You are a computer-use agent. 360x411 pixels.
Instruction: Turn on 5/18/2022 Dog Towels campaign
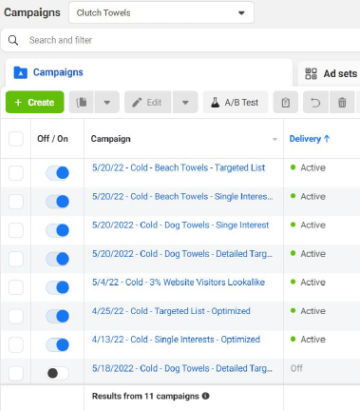[57, 373]
